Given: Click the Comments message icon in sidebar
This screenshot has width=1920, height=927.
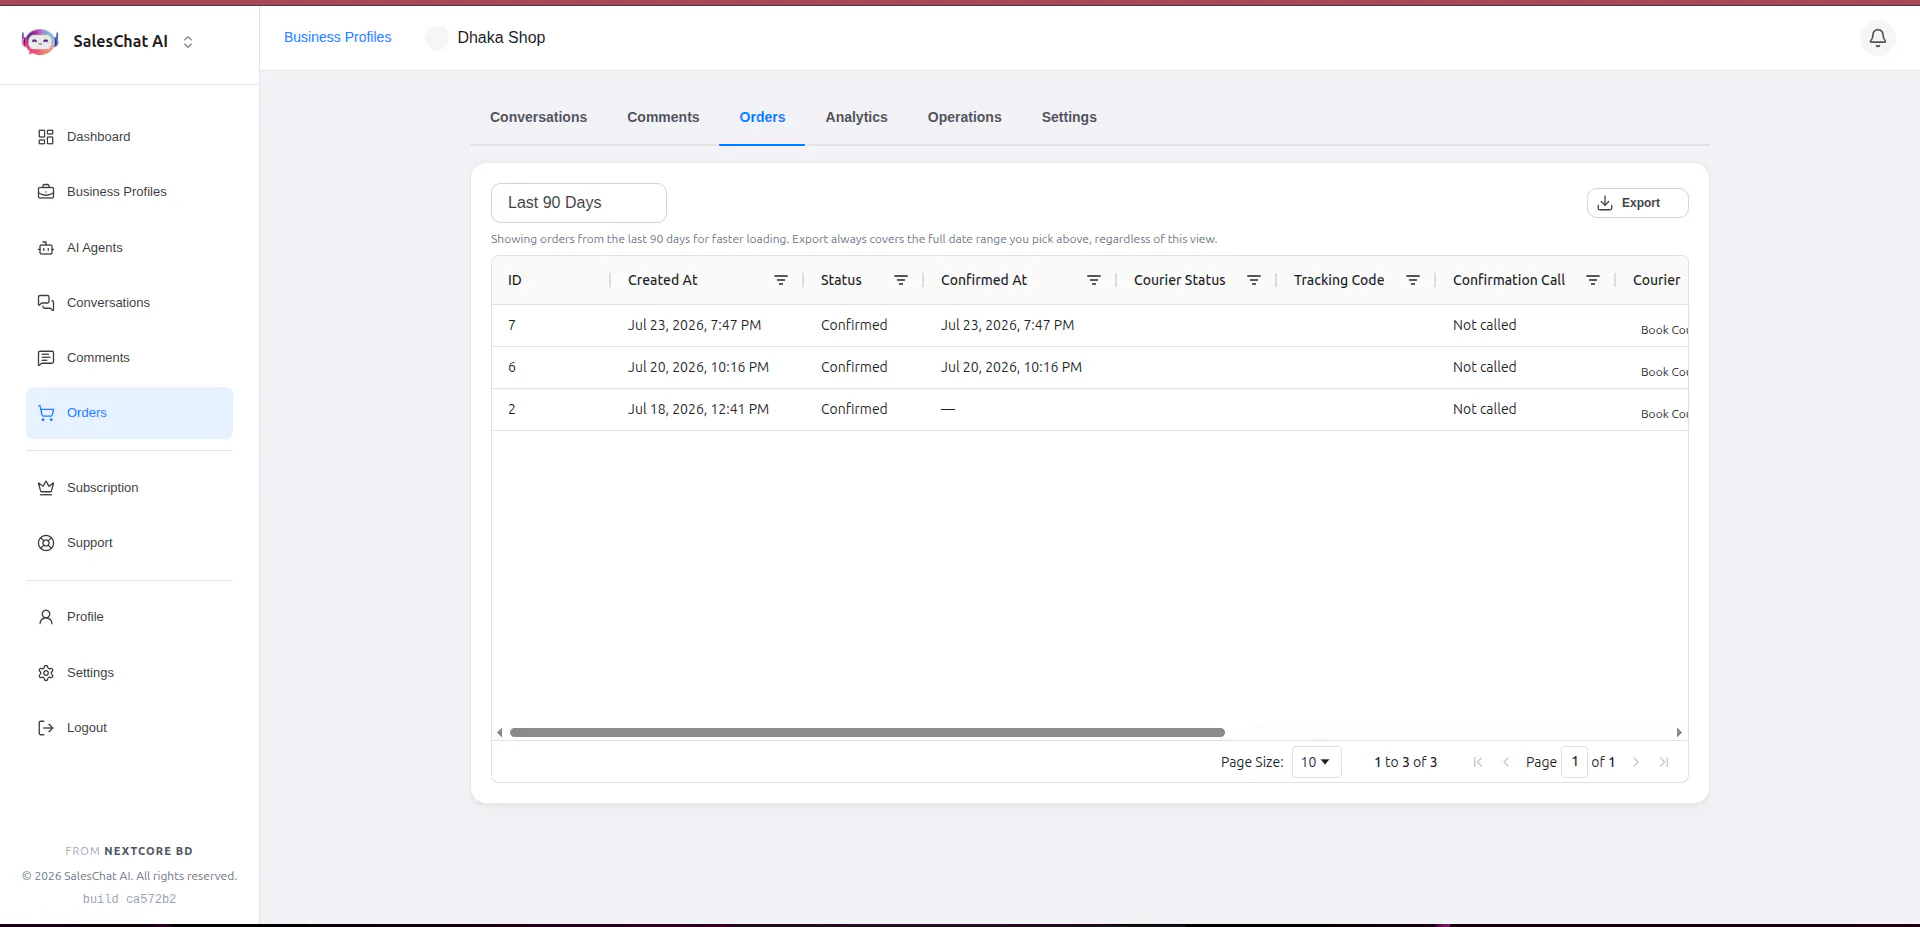Looking at the screenshot, I should tap(46, 358).
